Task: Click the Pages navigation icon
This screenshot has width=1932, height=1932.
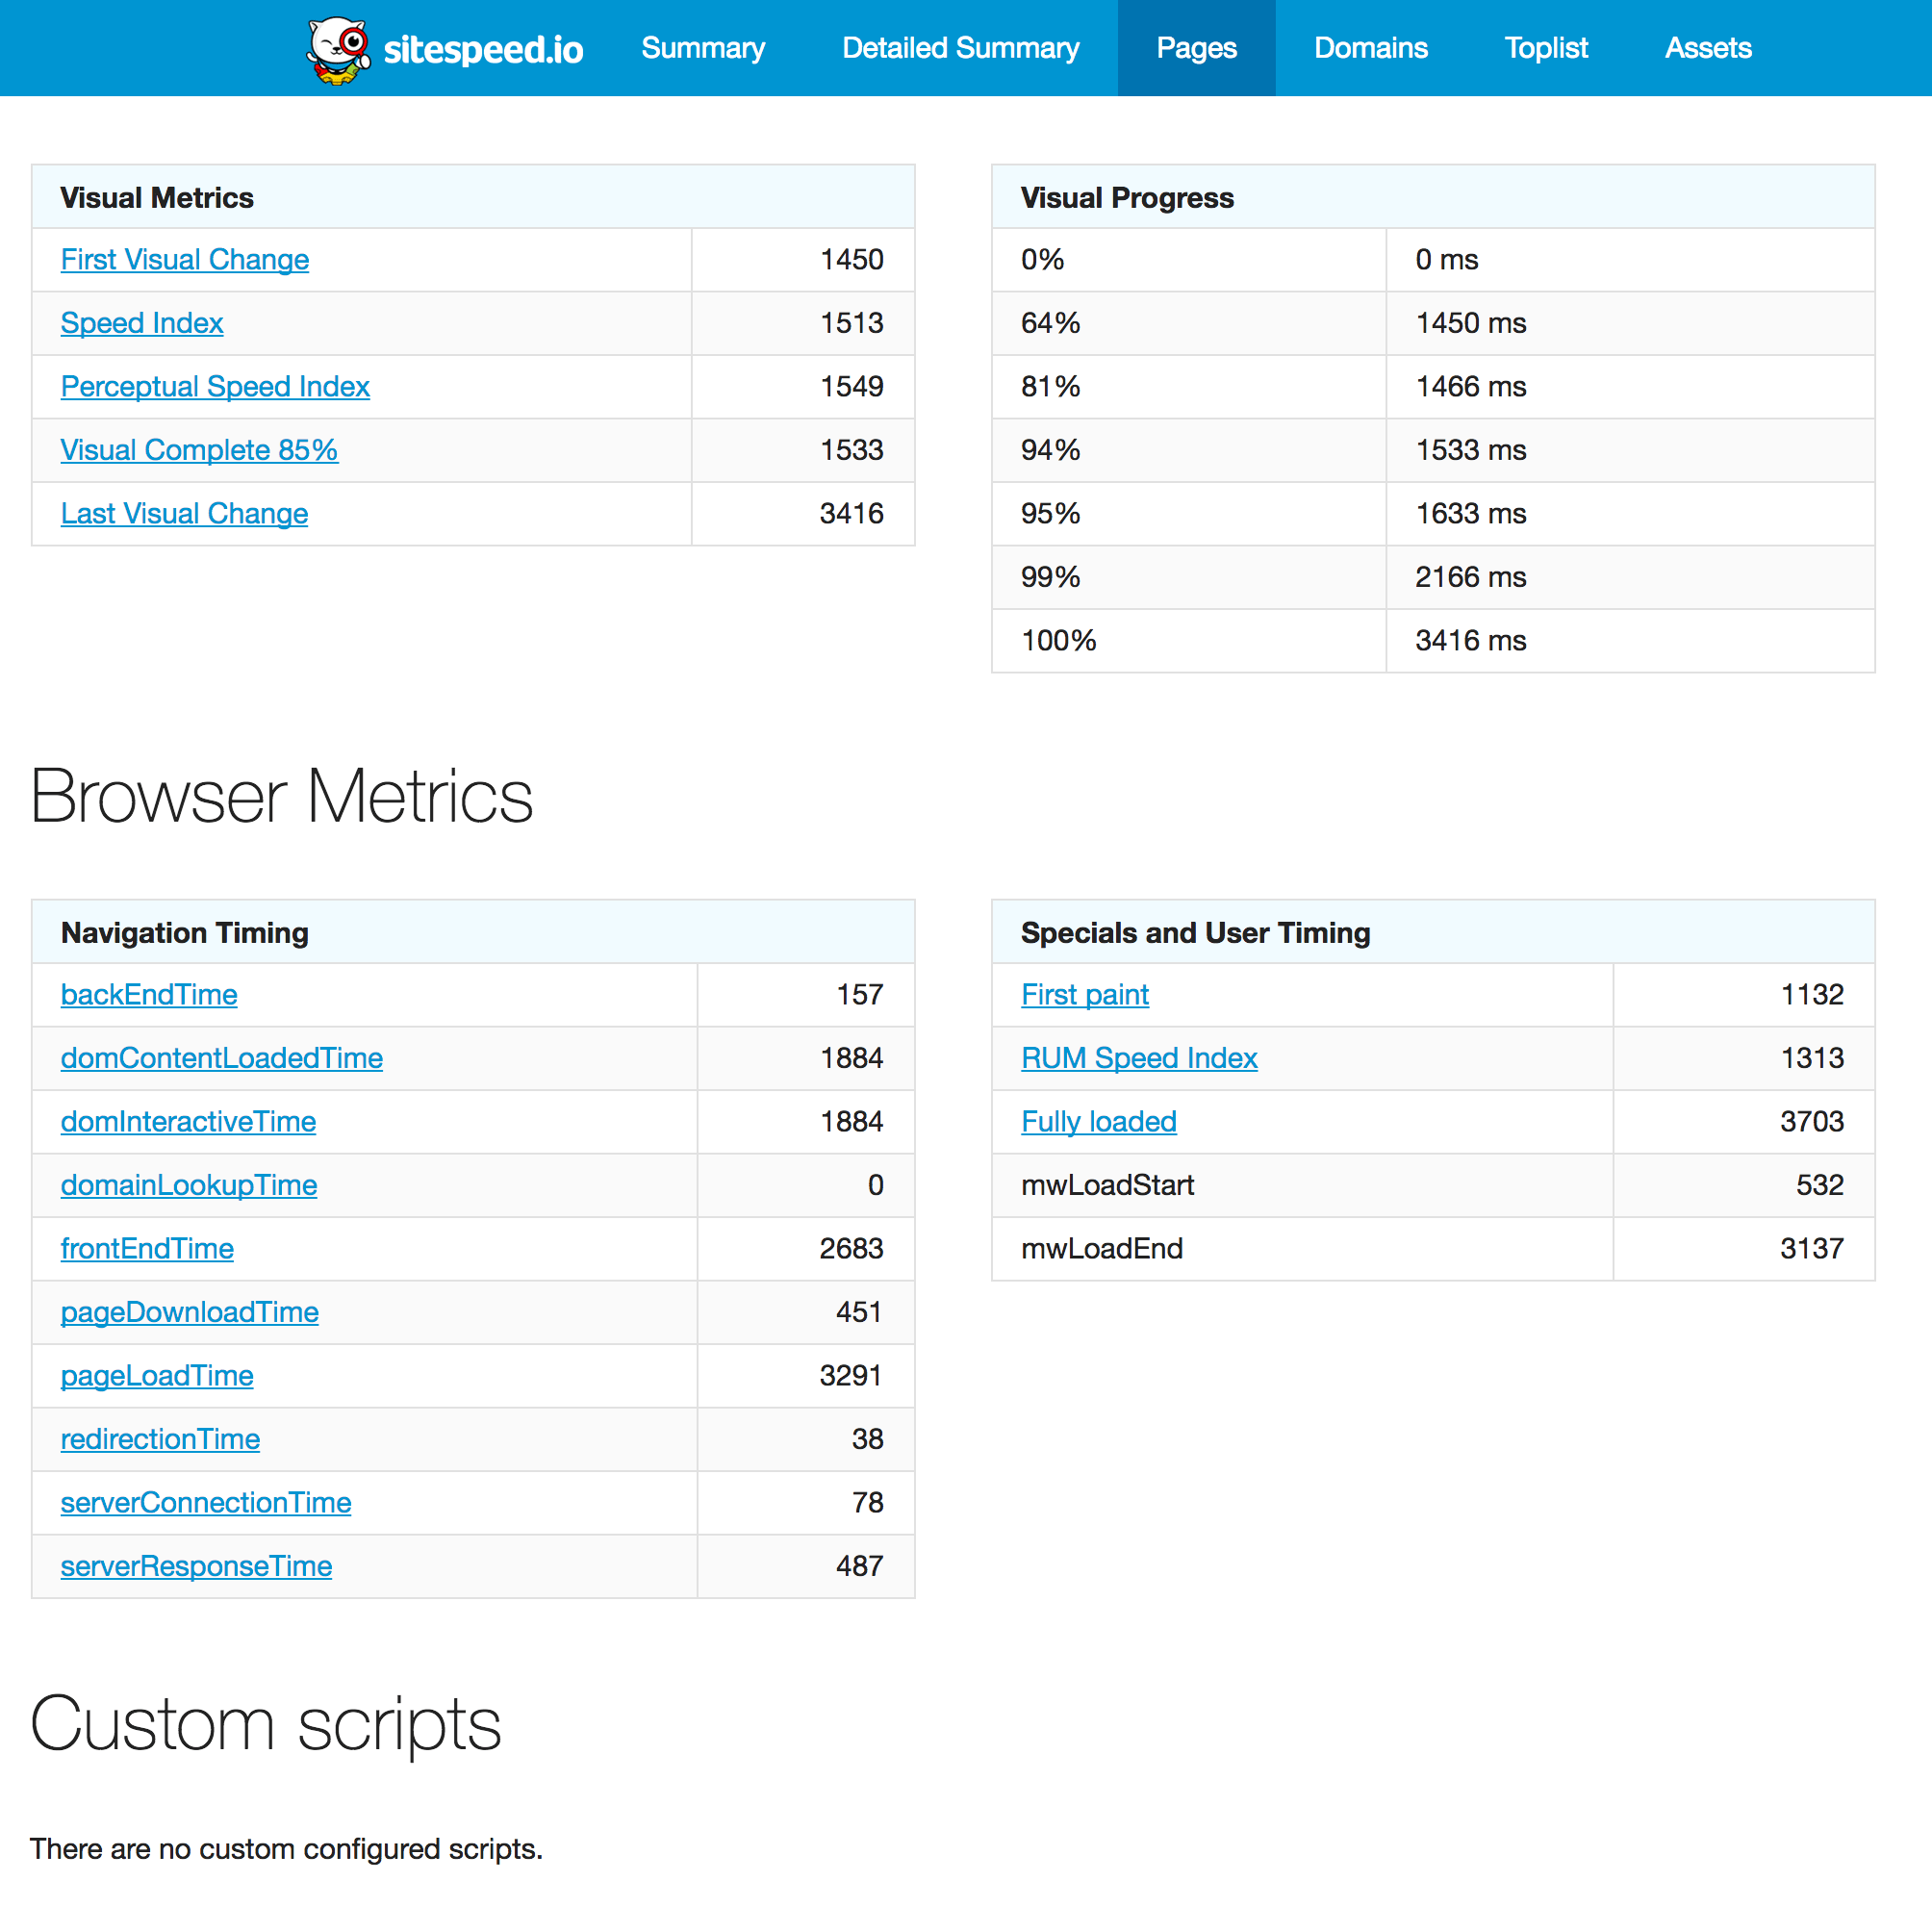Action: click(1196, 48)
